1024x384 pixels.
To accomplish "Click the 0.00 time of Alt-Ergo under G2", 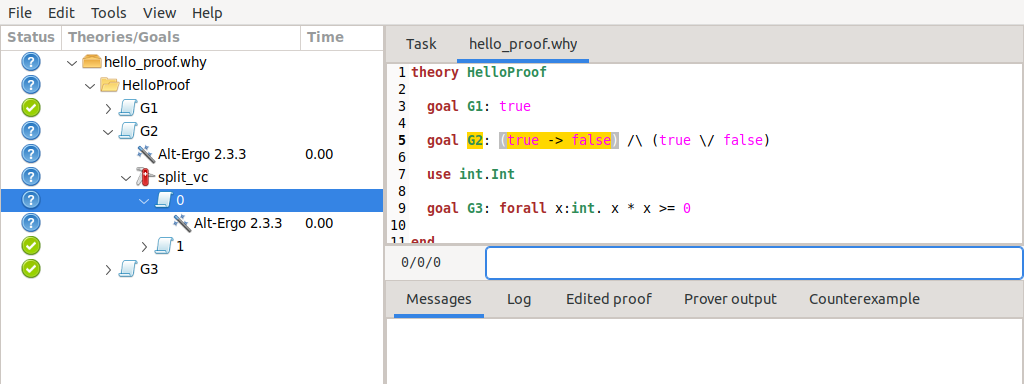I will pos(319,154).
